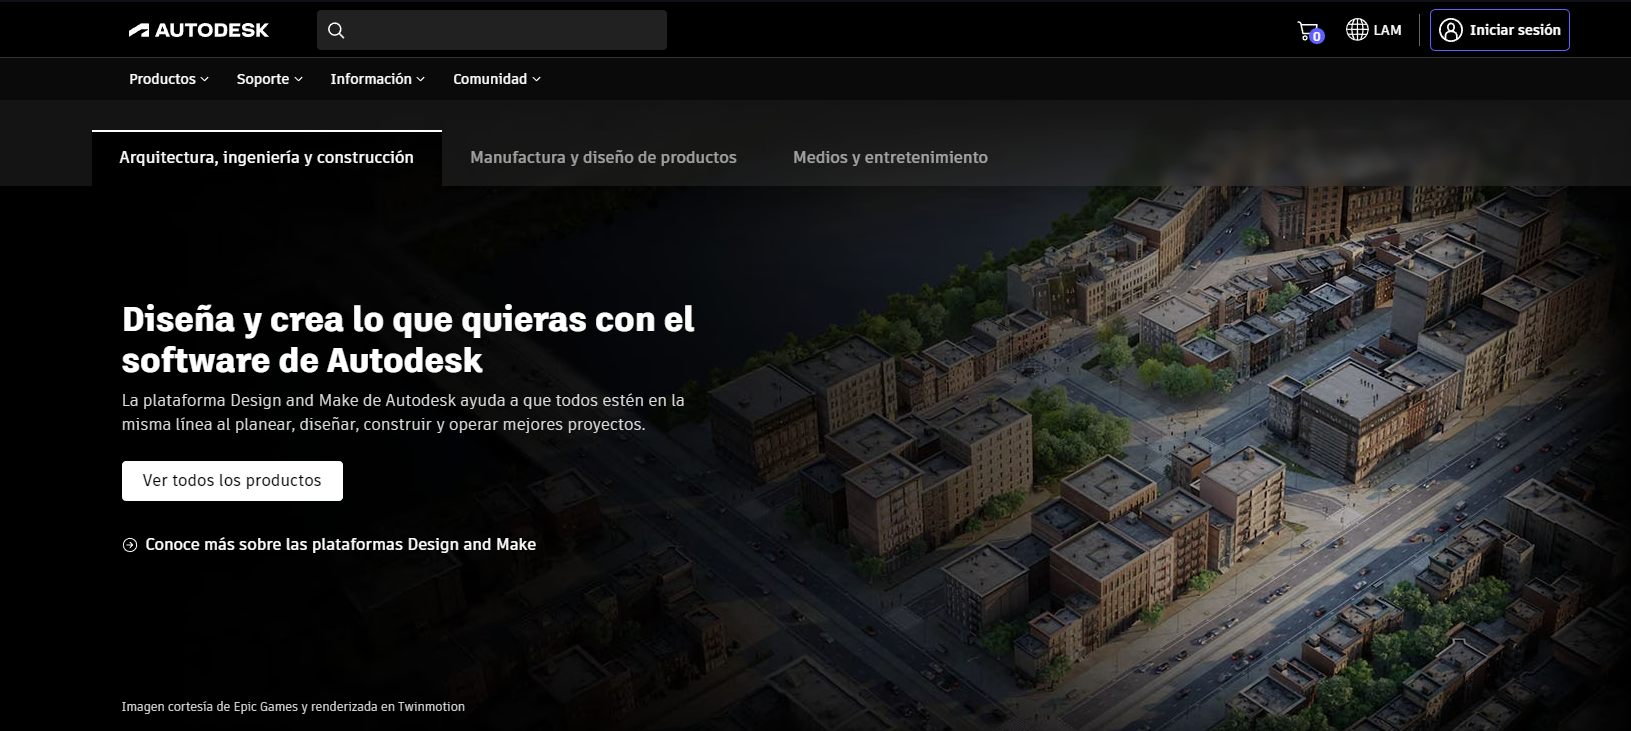1631x731 pixels.
Task: Open the shopping cart
Action: tap(1309, 31)
